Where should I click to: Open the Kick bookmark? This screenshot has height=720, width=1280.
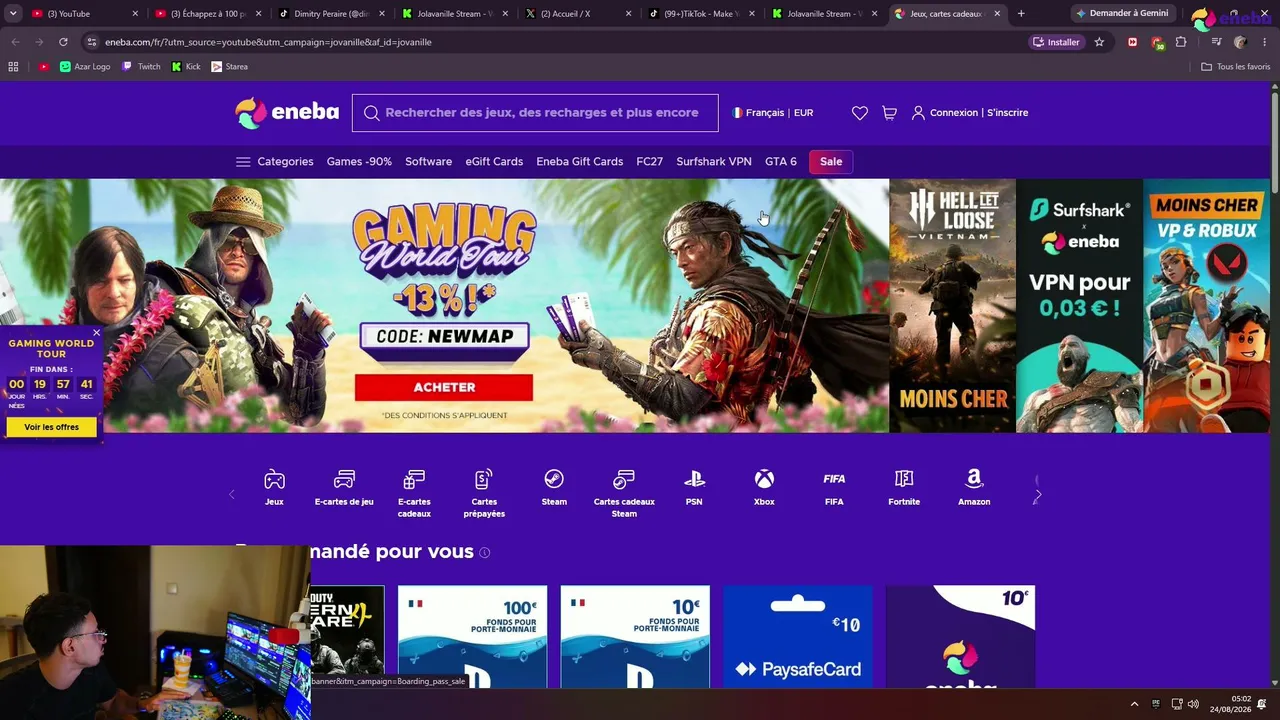point(186,67)
